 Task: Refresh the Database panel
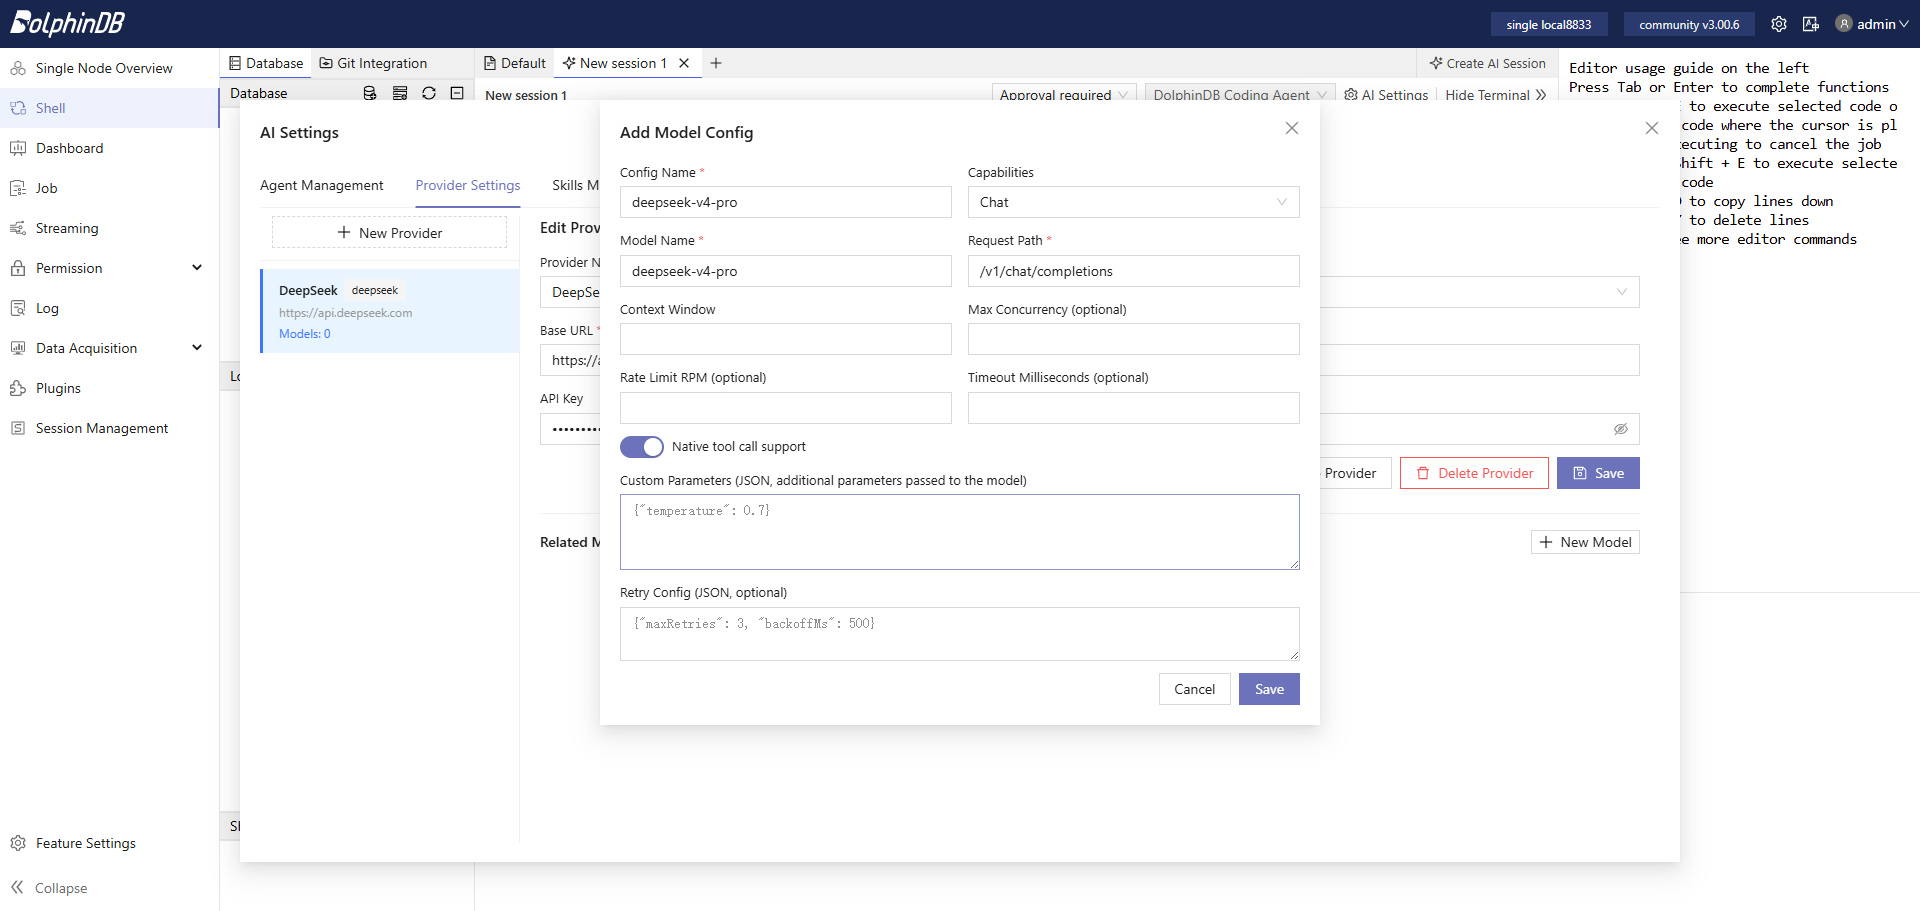tap(429, 93)
